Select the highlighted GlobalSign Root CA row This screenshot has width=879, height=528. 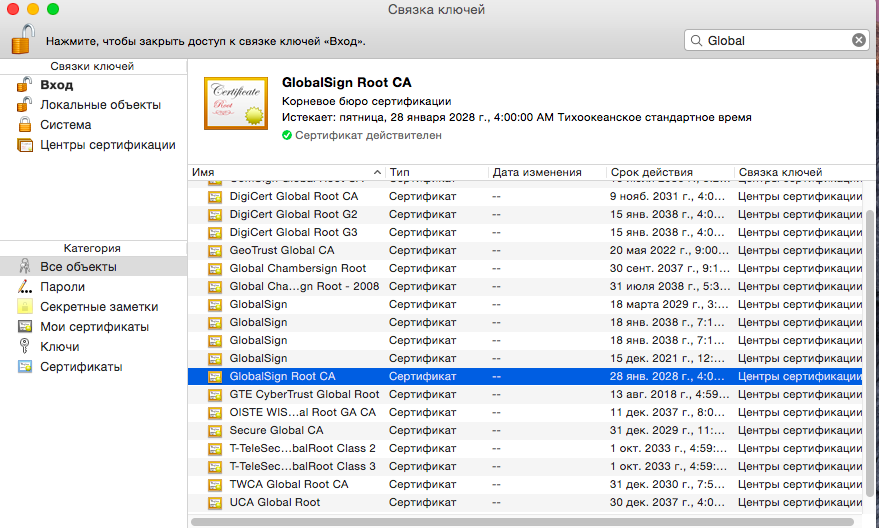[x=525, y=376]
